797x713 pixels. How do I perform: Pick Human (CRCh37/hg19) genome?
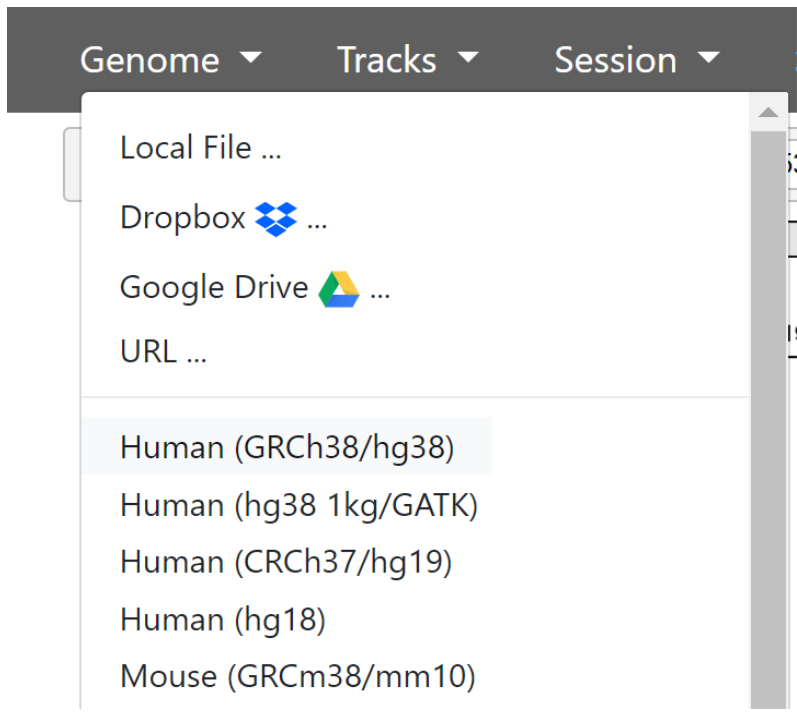click(x=286, y=562)
